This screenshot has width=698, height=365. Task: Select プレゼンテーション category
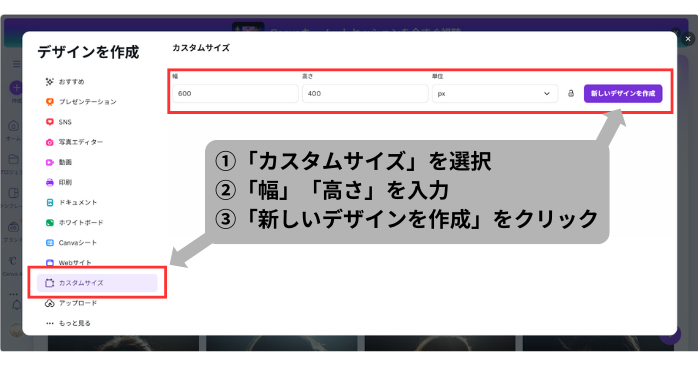pos(97,102)
